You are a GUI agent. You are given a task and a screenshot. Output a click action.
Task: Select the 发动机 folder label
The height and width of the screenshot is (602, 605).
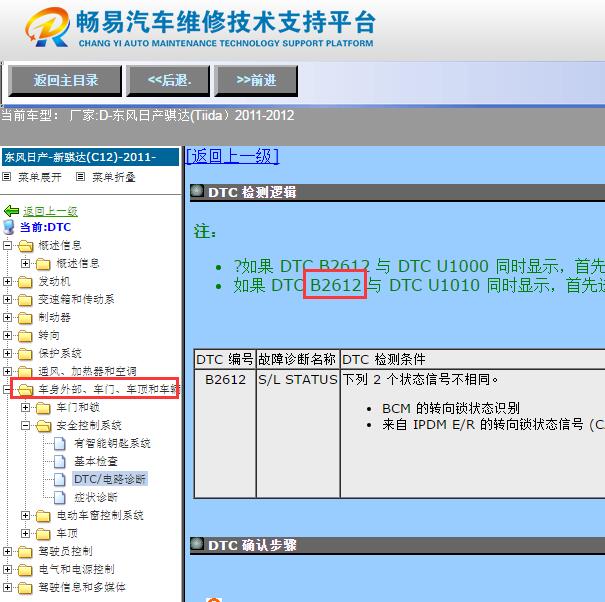54,282
